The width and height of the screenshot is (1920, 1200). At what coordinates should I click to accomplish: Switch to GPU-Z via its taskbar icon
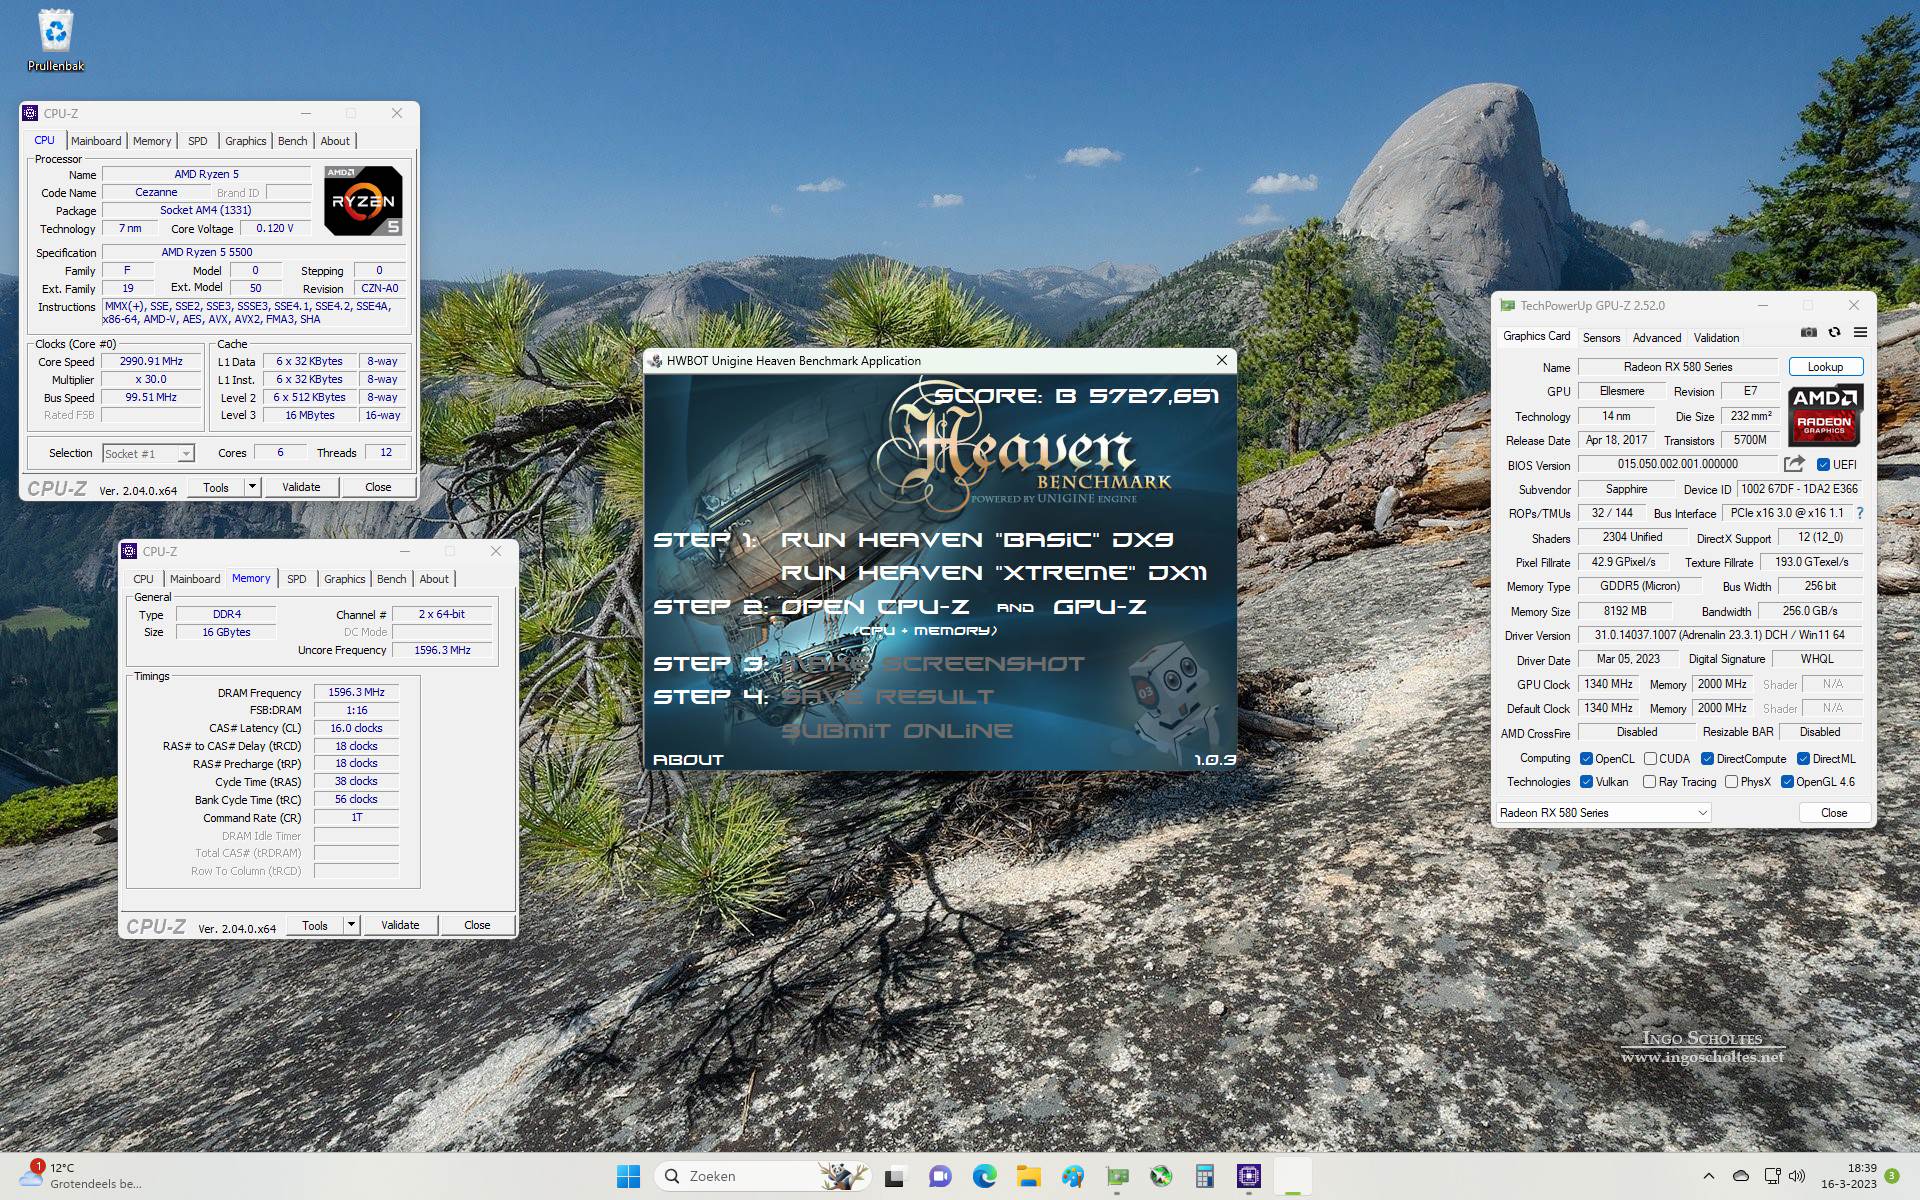pyautogui.click(x=1117, y=1176)
